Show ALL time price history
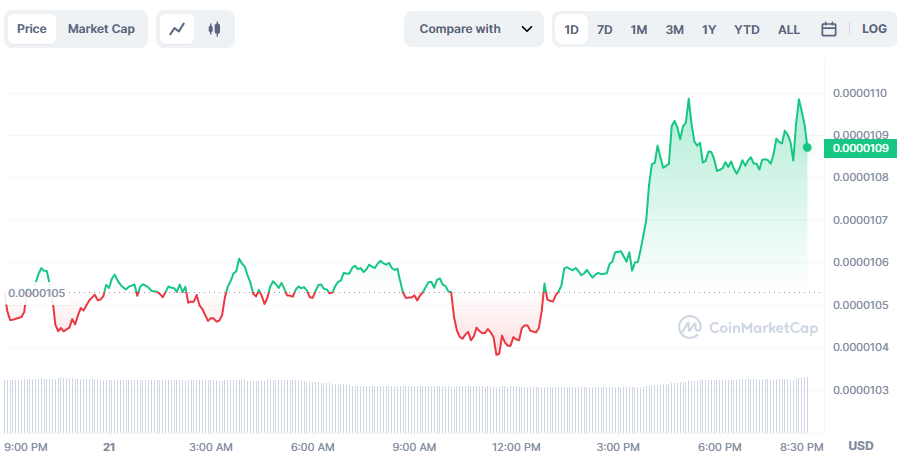The height and width of the screenshot is (456, 897). coord(788,29)
